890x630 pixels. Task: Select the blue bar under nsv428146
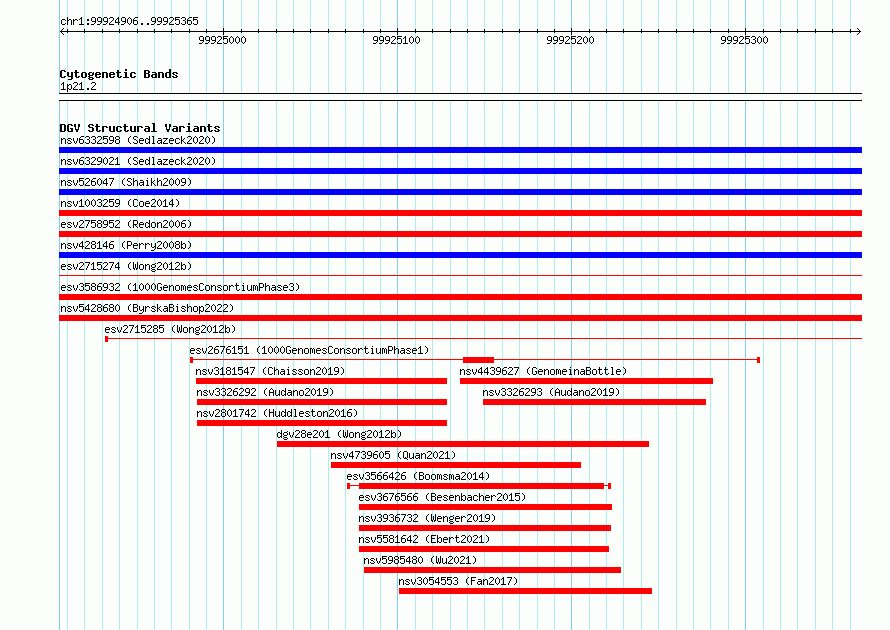(460, 255)
